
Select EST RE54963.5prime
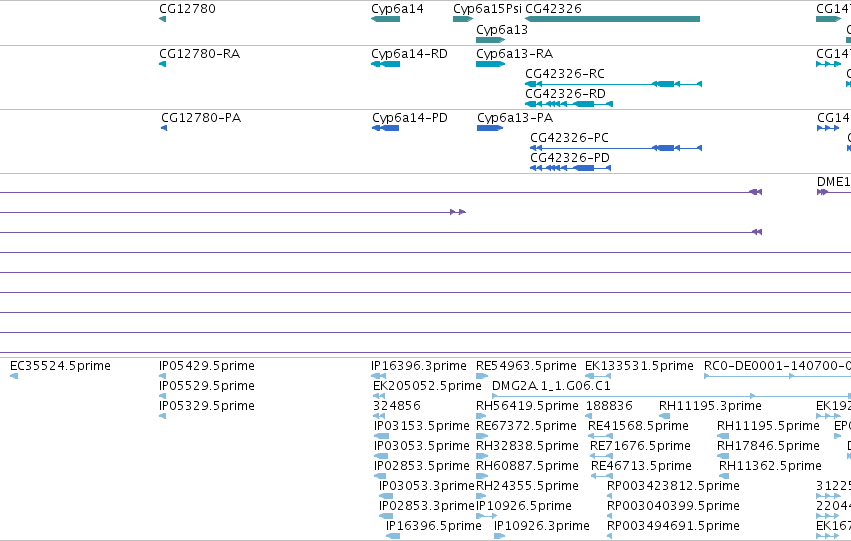[x=526, y=366]
